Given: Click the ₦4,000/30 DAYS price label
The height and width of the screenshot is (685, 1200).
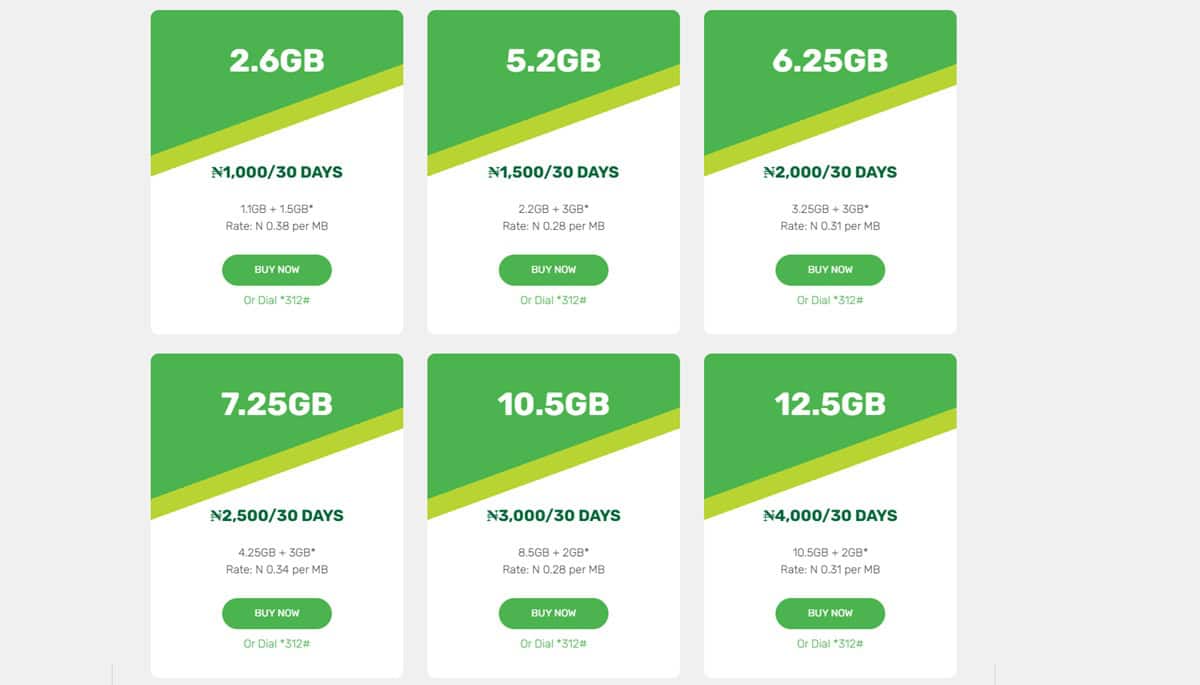Looking at the screenshot, I should (830, 516).
